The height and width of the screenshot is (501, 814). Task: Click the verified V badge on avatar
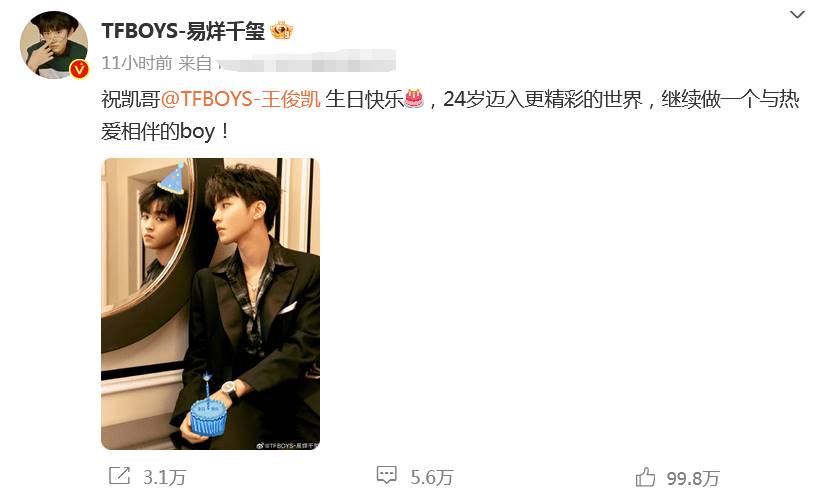coord(79,69)
